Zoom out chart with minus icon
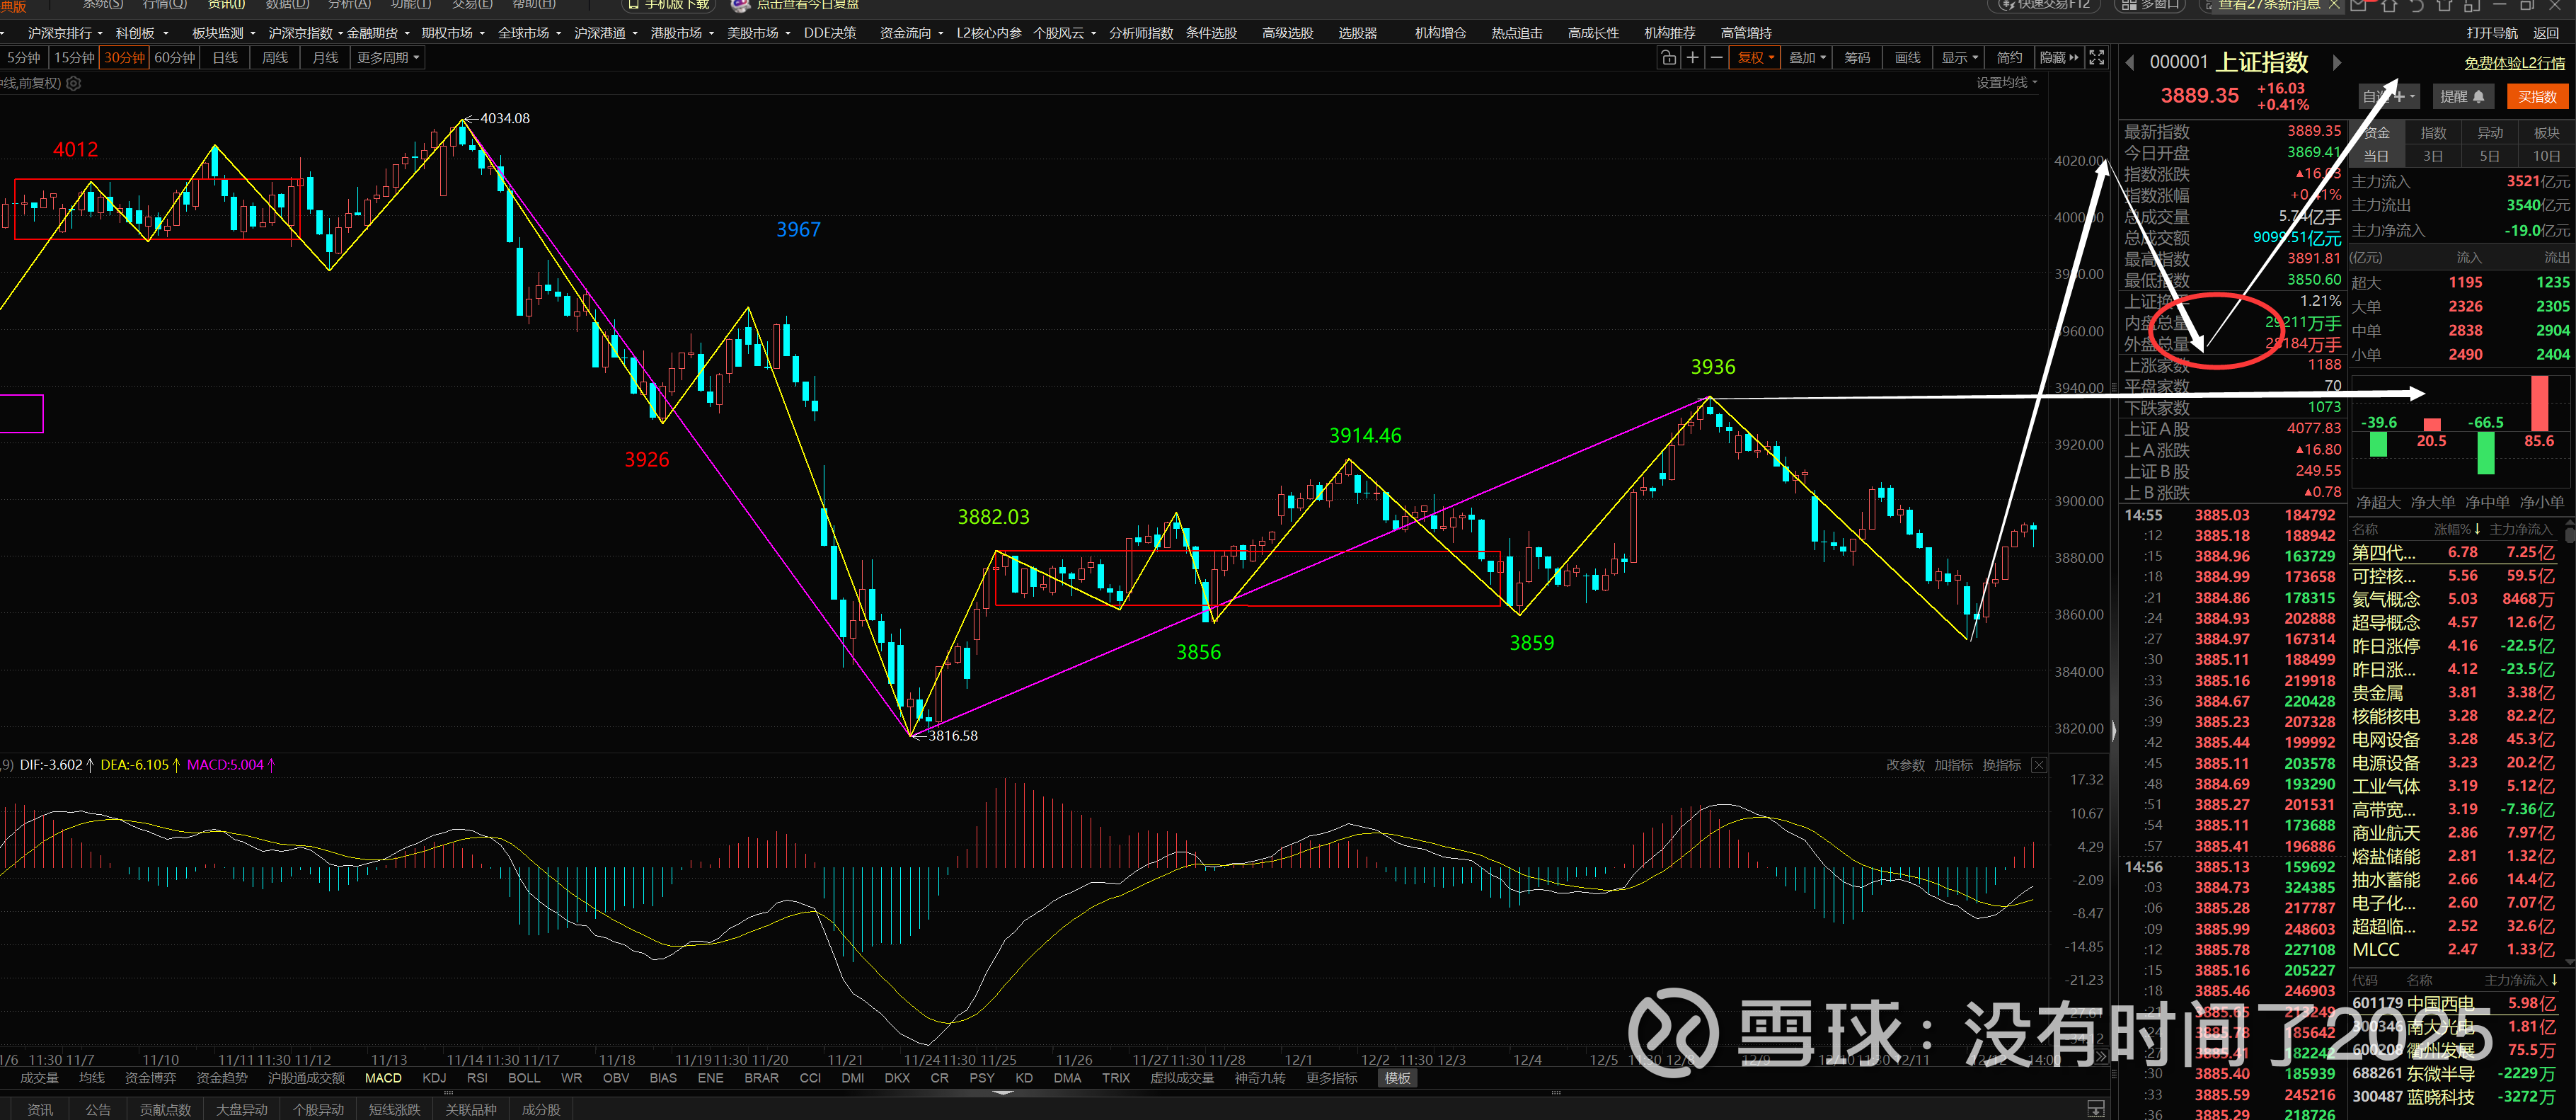This screenshot has height=1120, width=2576. [x=1716, y=58]
